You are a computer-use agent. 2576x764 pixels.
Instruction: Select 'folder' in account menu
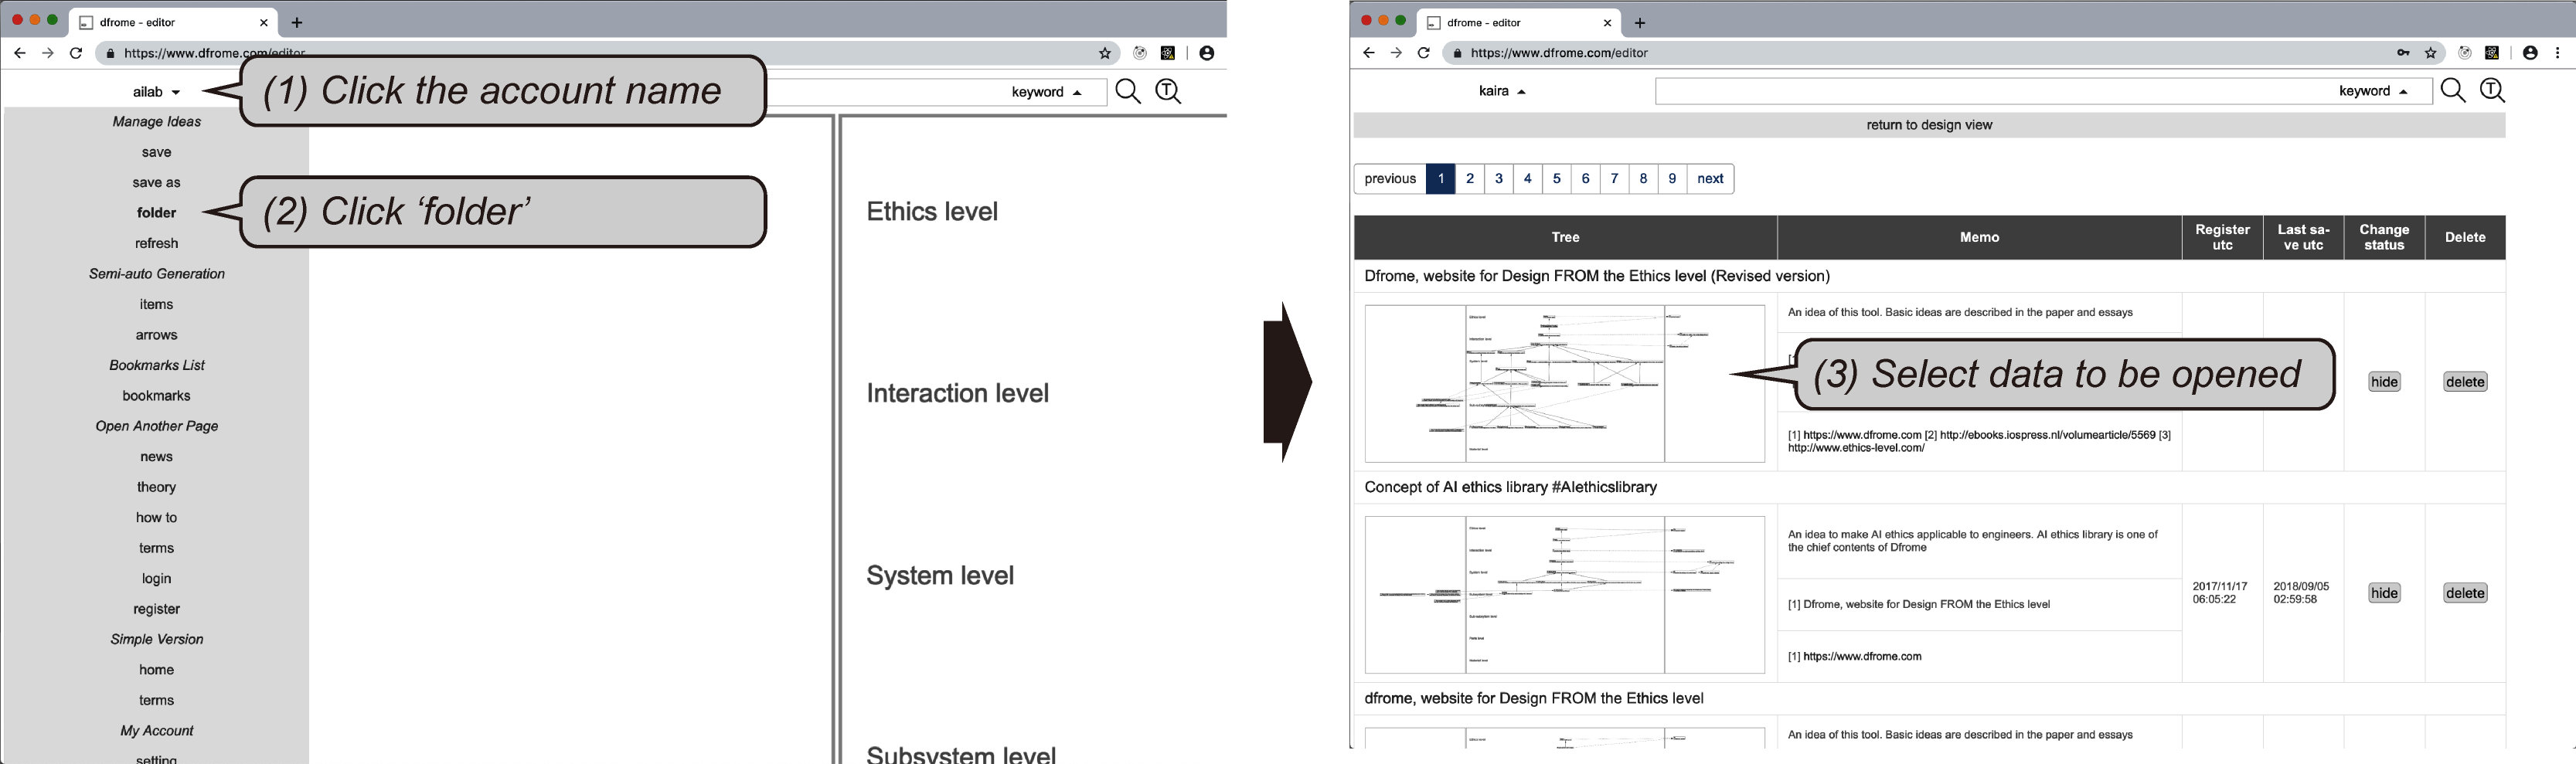coord(157,213)
